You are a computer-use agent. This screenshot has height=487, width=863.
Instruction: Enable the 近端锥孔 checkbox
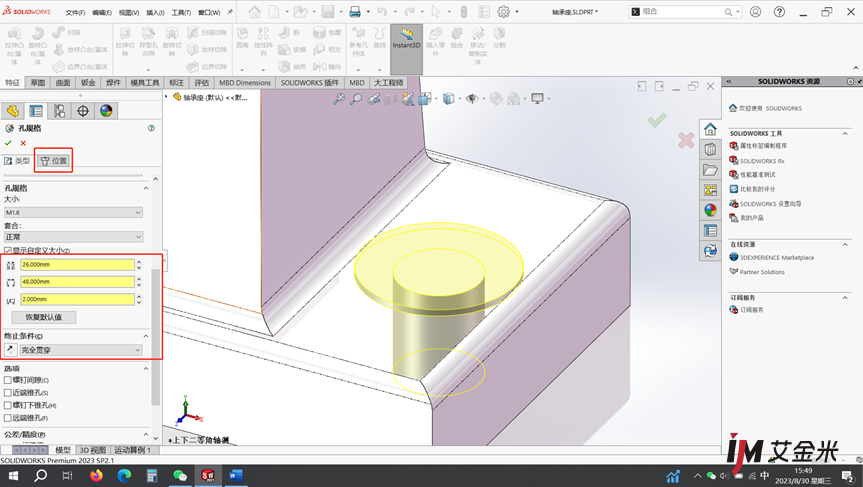[8, 393]
